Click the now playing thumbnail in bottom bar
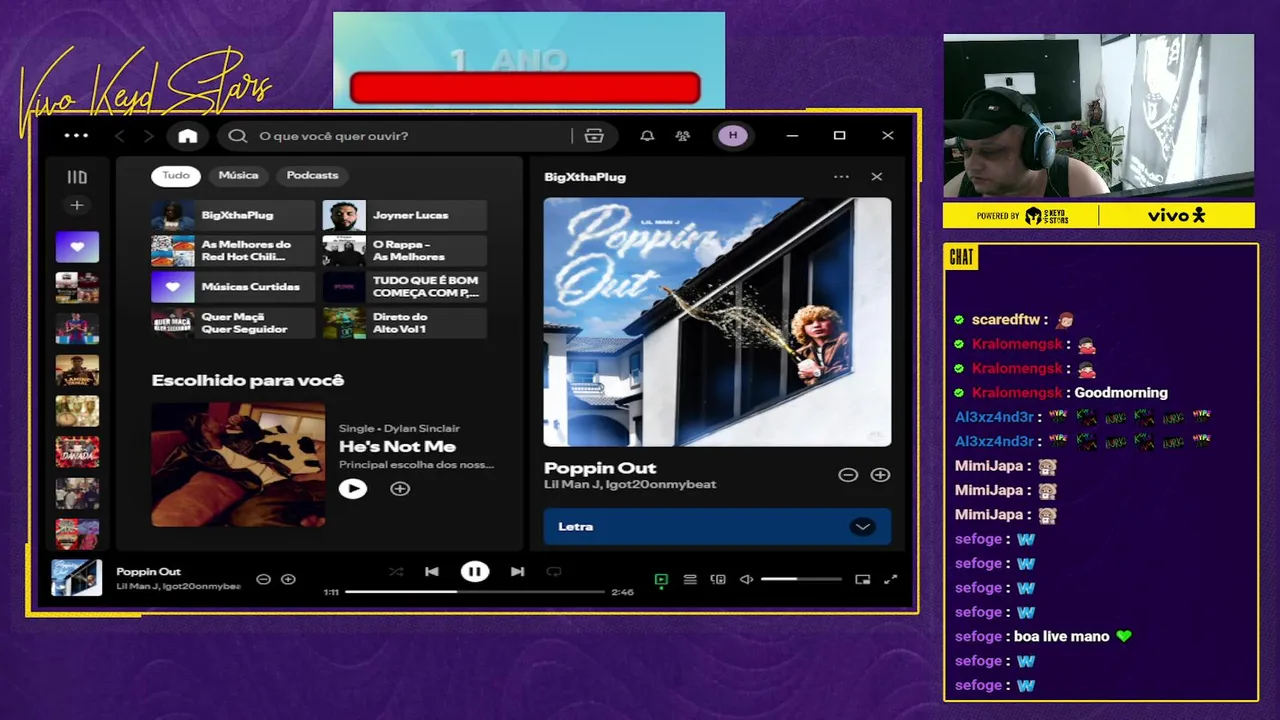The image size is (1280, 720). (x=77, y=579)
